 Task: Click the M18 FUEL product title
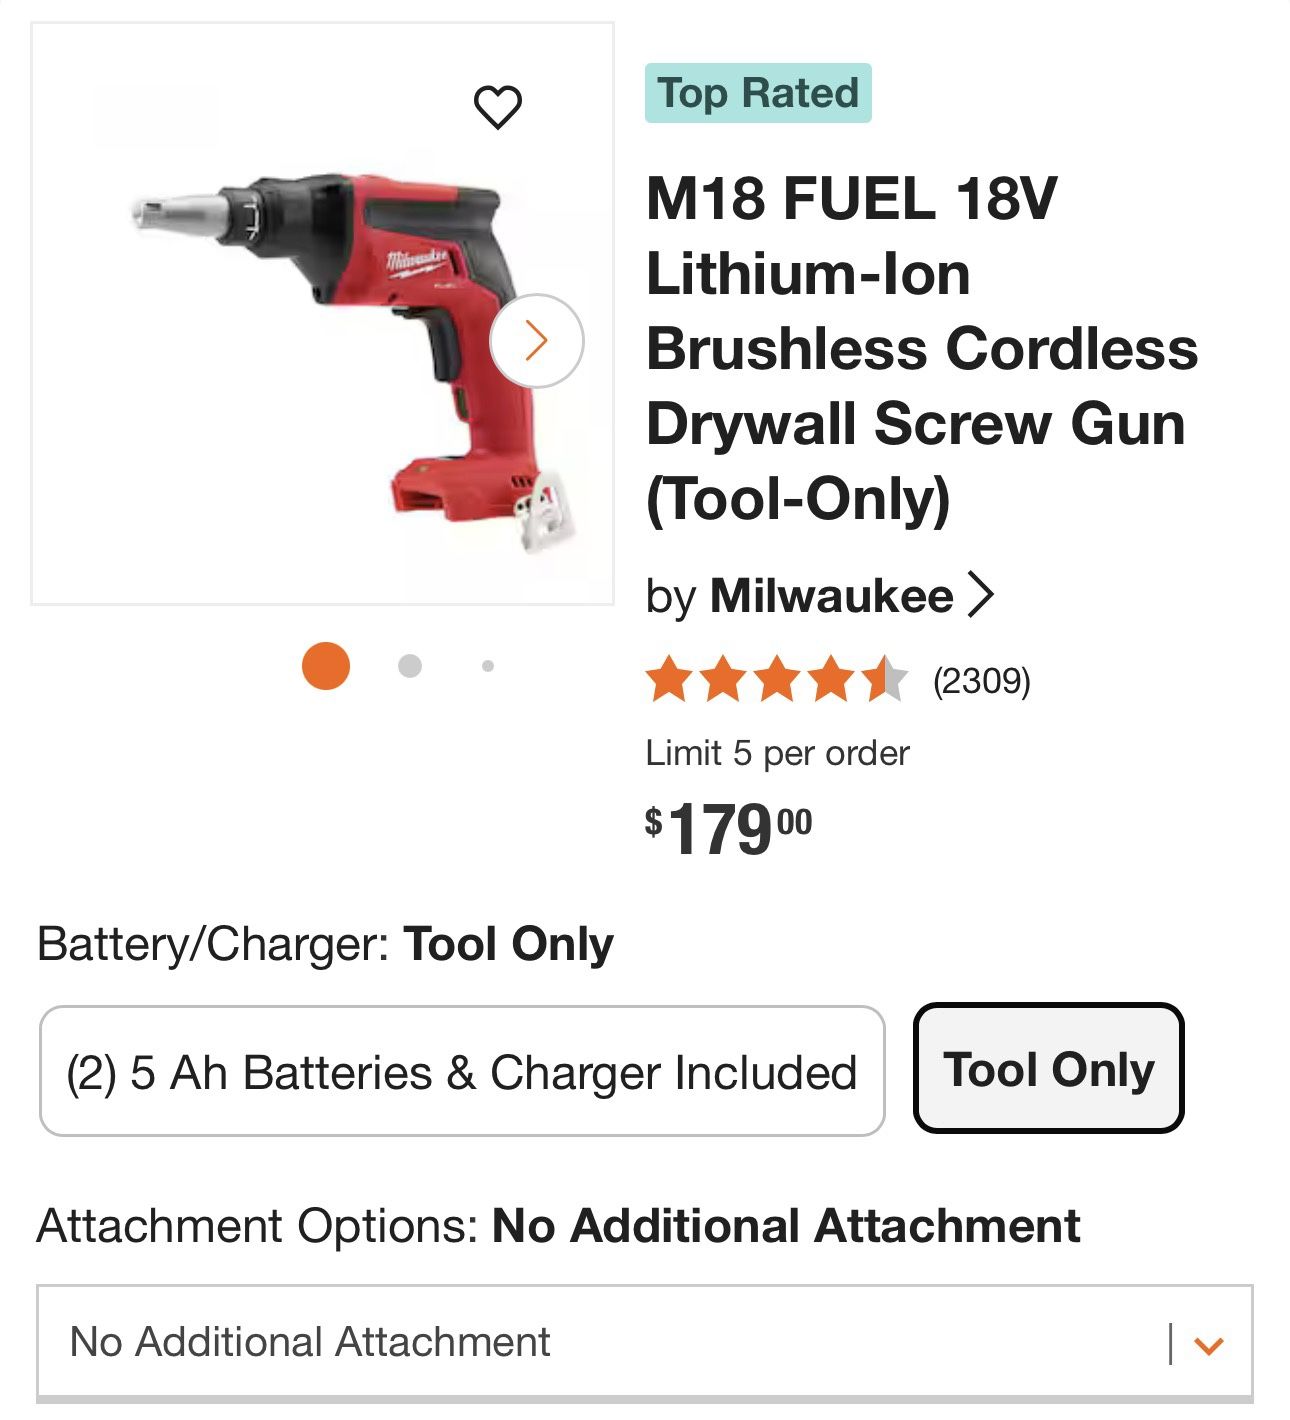920,345
